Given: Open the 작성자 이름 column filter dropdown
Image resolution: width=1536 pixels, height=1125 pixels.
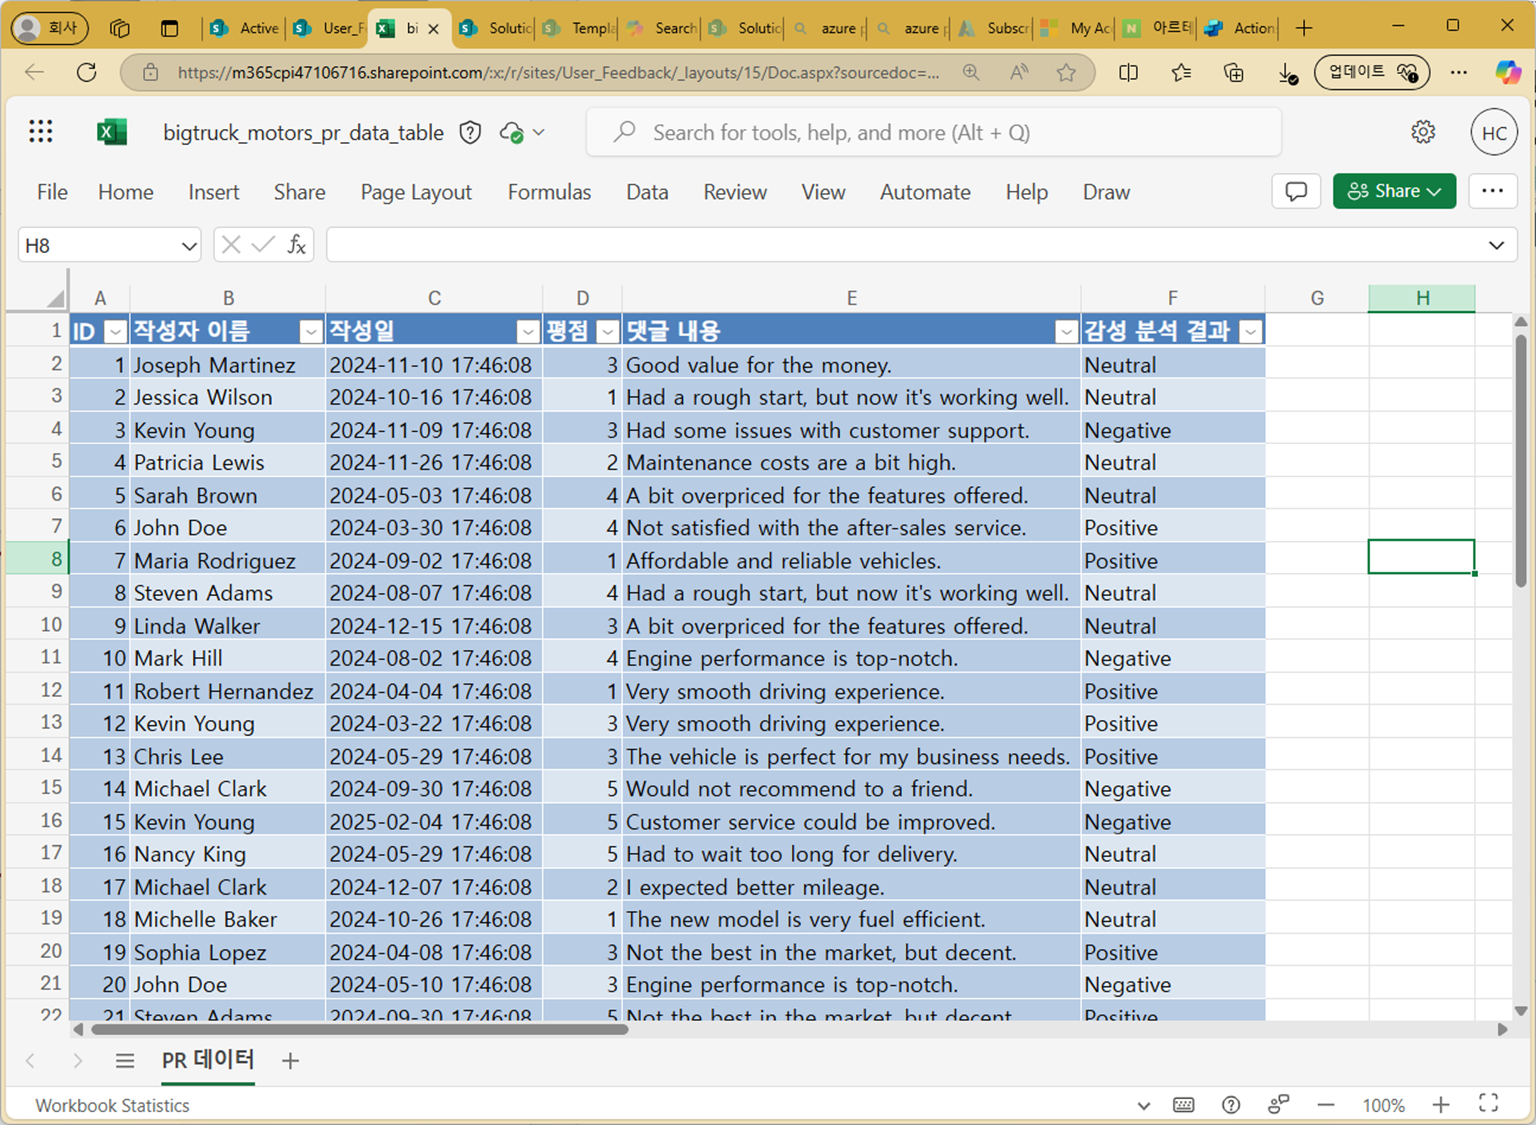Looking at the screenshot, I should [x=311, y=331].
